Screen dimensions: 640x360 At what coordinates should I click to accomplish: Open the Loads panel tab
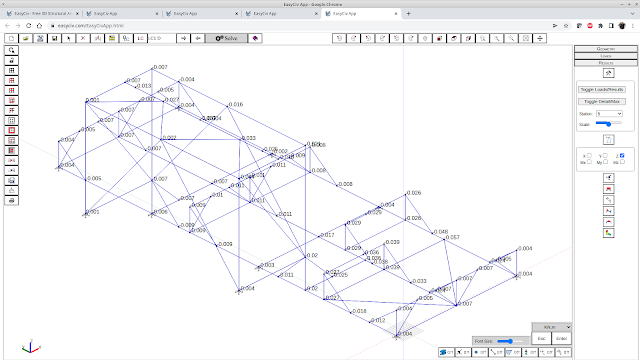(x=606, y=56)
